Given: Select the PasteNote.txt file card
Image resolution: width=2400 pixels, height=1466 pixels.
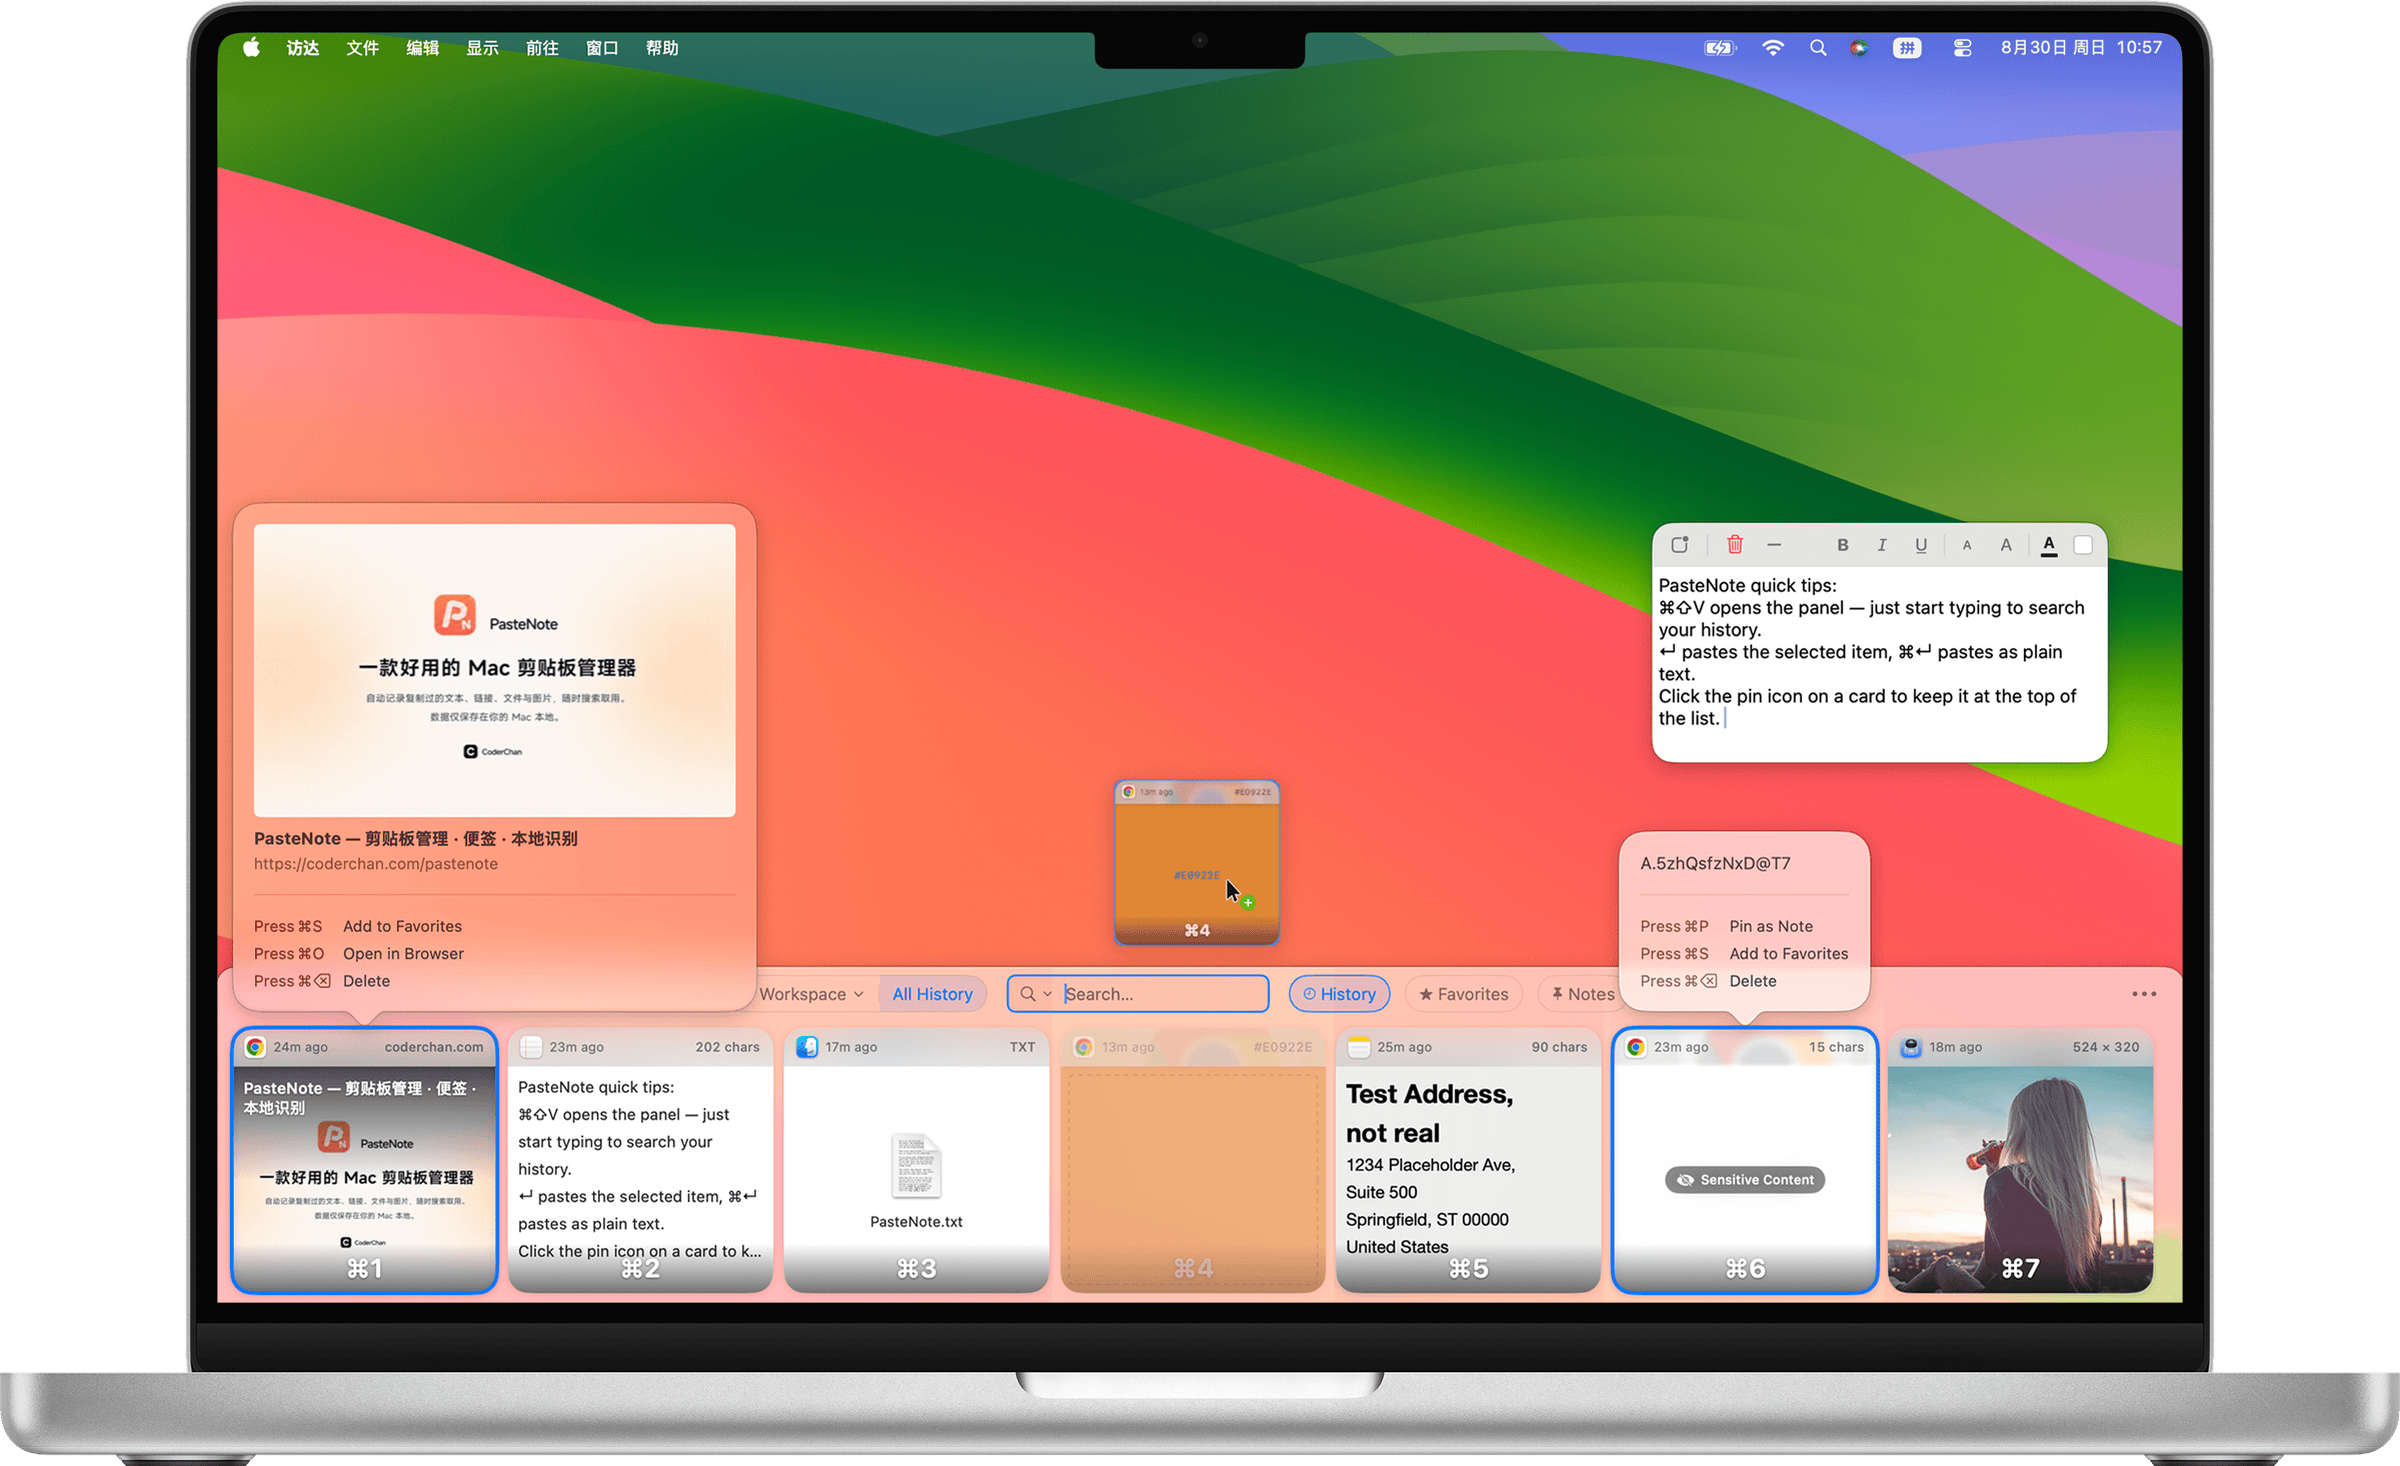Looking at the screenshot, I should (x=917, y=1160).
